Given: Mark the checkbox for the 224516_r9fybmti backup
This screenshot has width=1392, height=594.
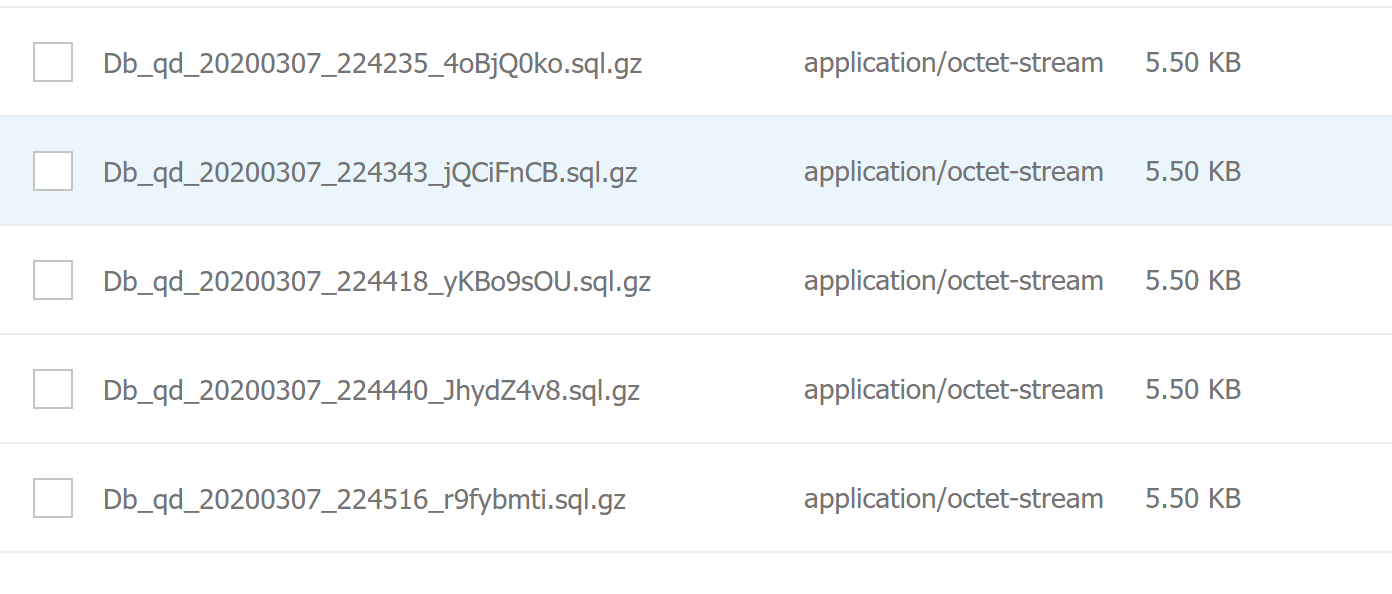Looking at the screenshot, I should tap(53, 498).
